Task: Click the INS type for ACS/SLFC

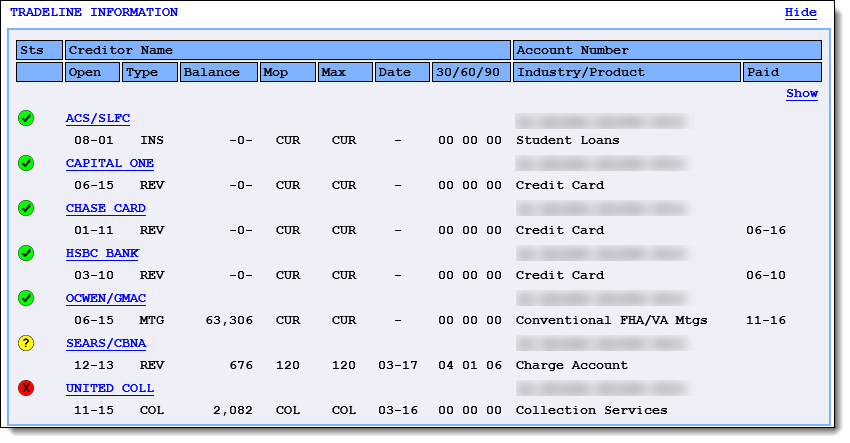Action: (x=152, y=140)
